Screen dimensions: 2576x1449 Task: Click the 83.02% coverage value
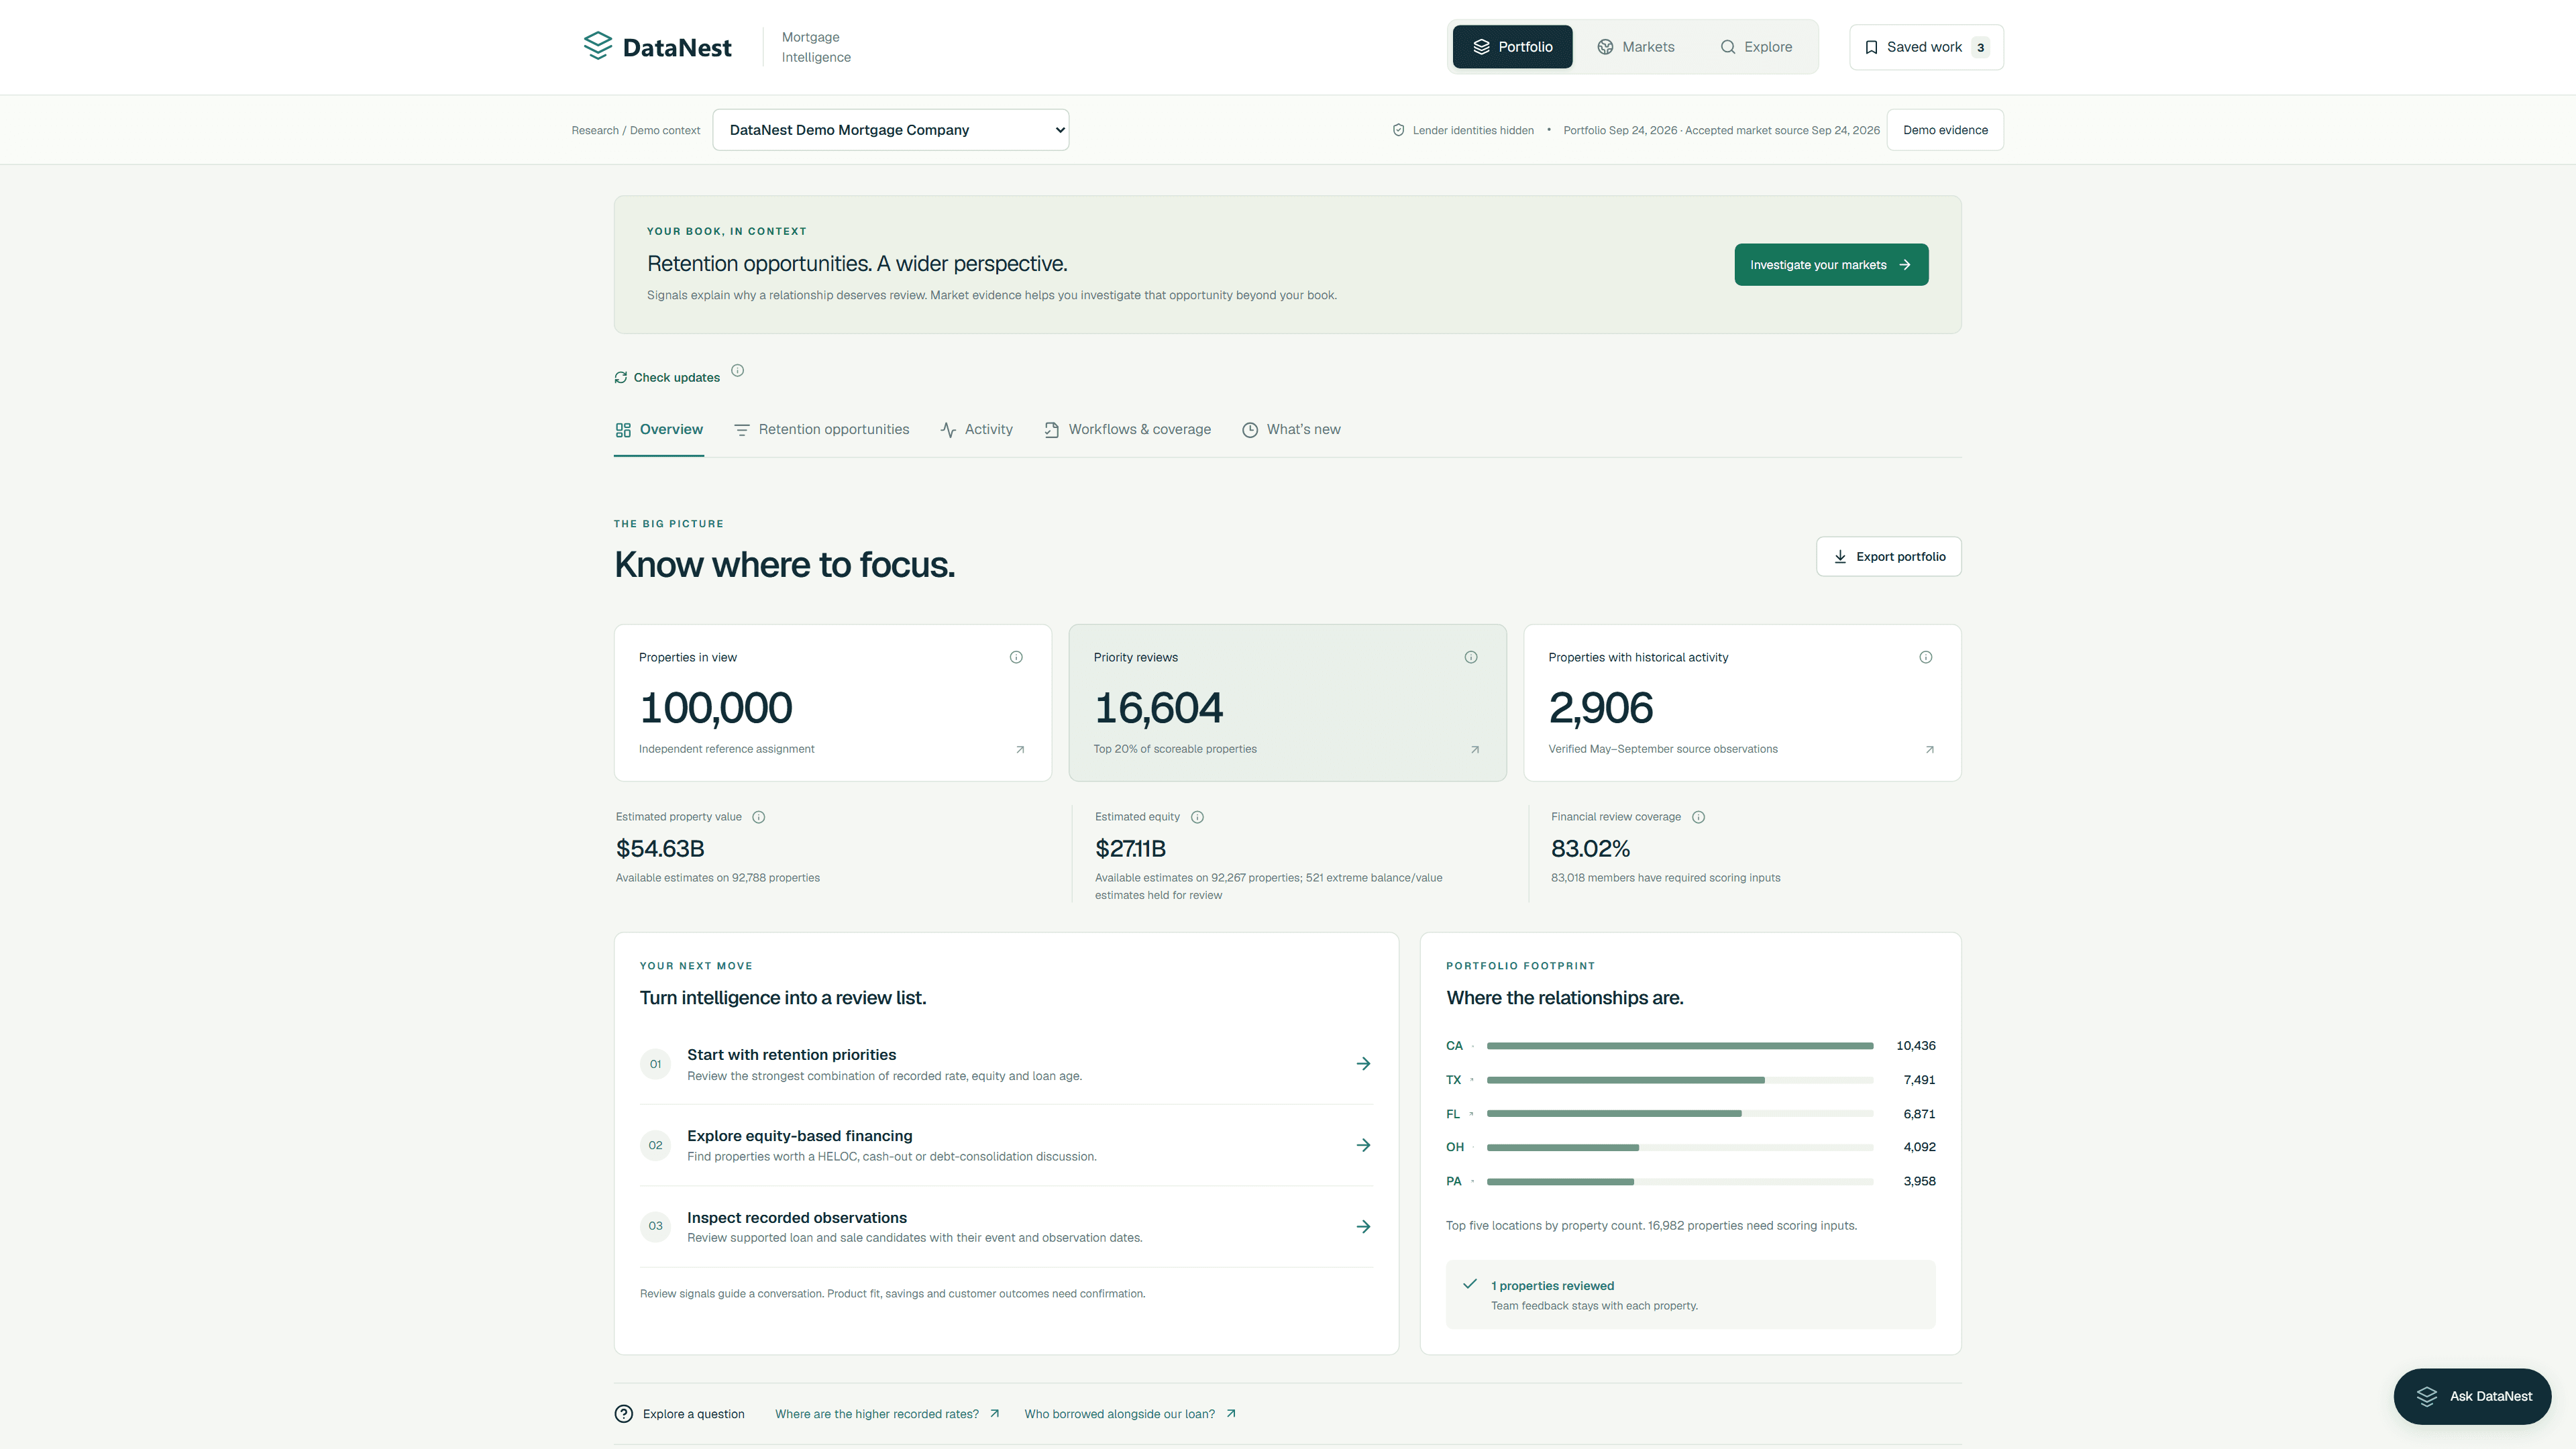1590,849
